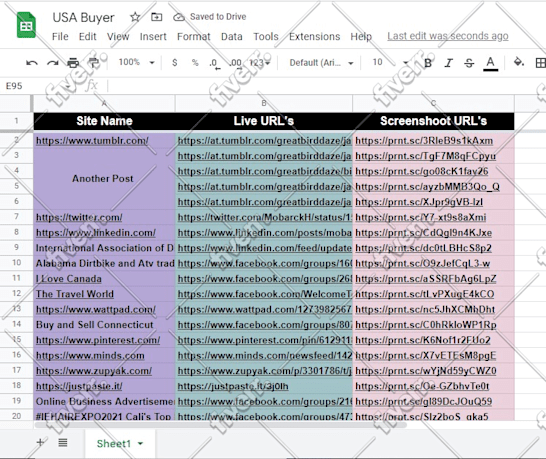Image resolution: width=546 pixels, height=459 pixels.
Task: Click the horizontal scrollbar
Action: coord(220,425)
